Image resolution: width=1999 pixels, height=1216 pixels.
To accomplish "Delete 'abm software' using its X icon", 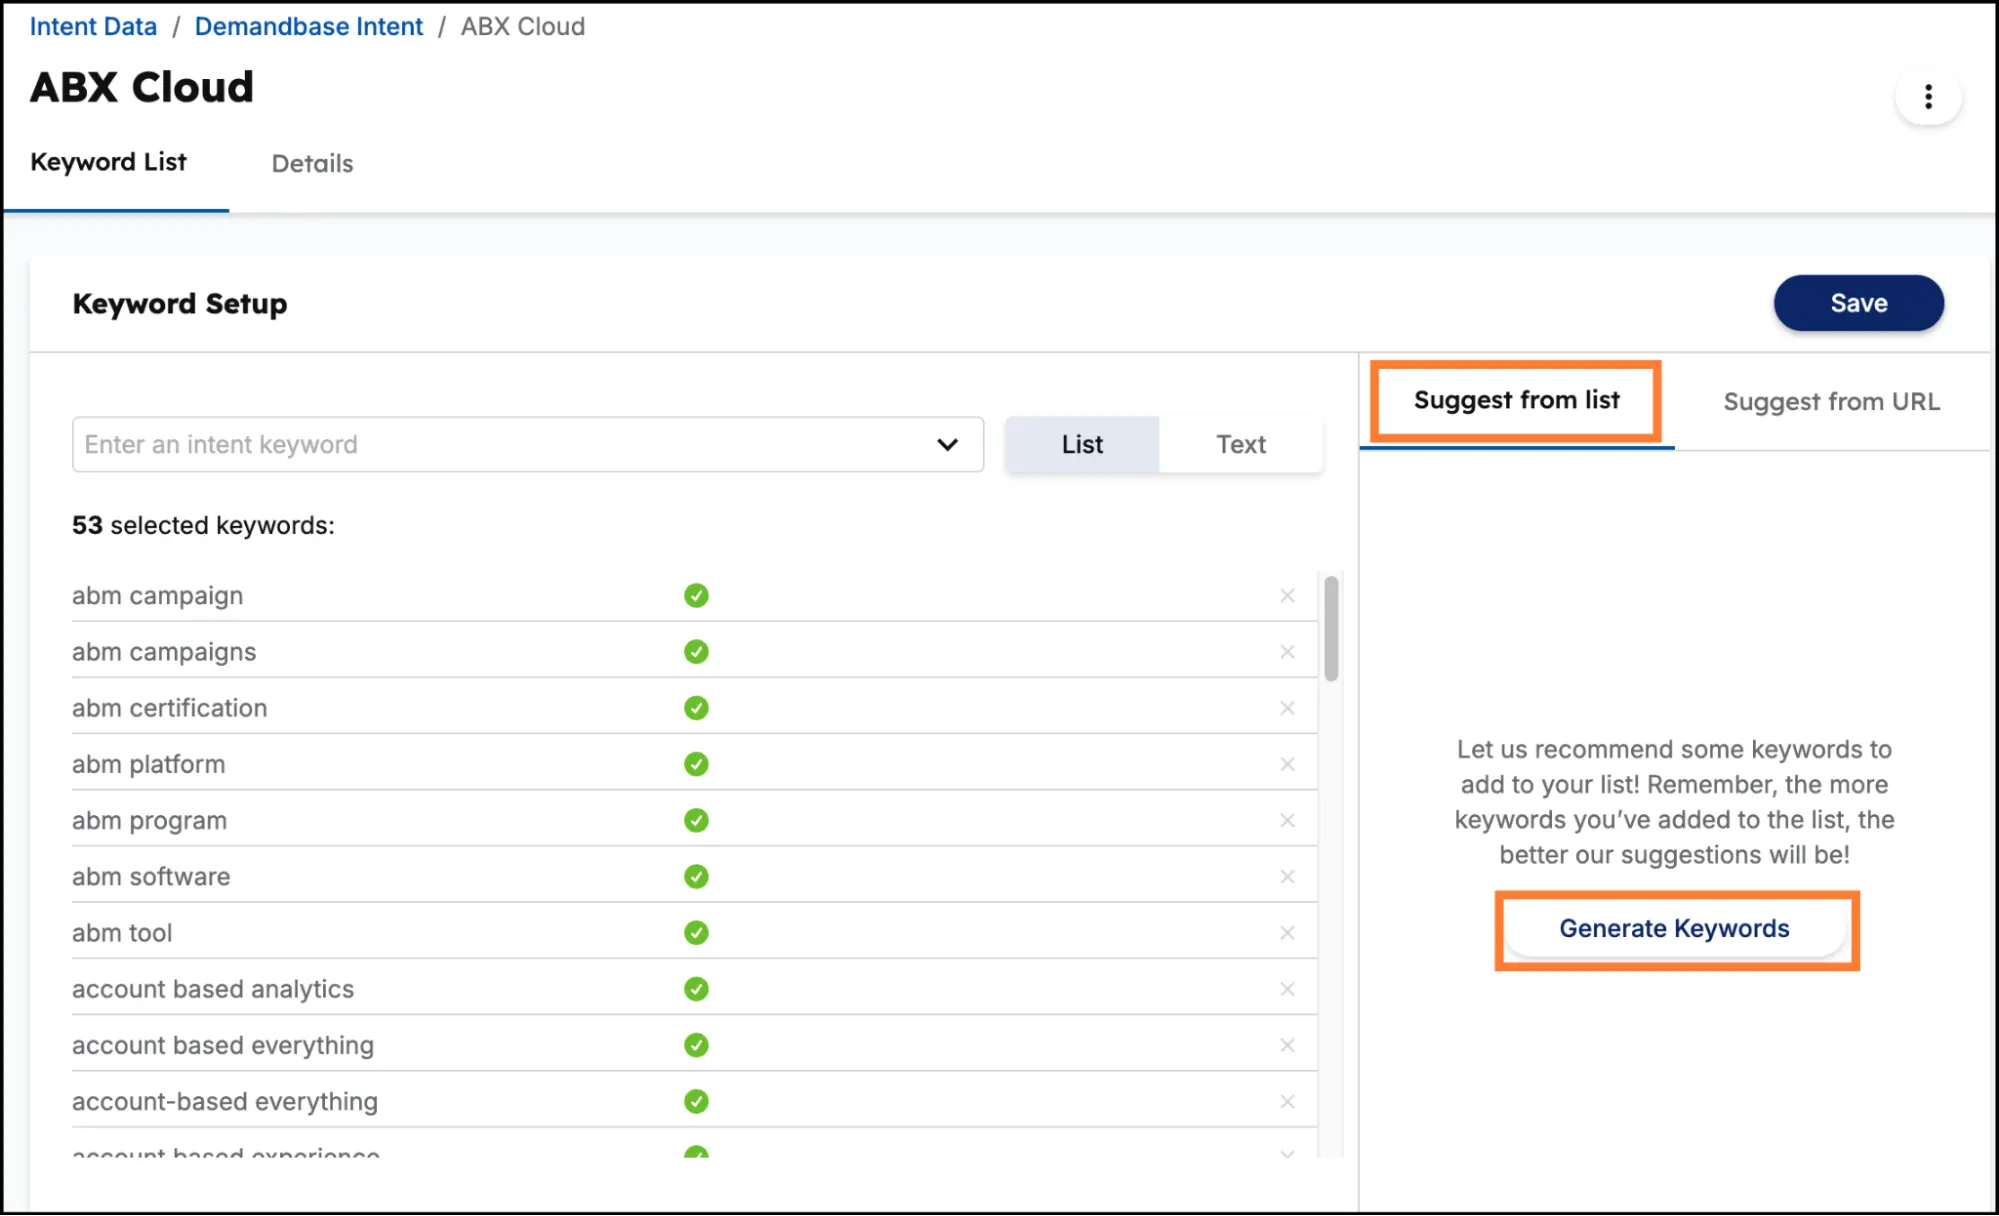I will [1287, 877].
